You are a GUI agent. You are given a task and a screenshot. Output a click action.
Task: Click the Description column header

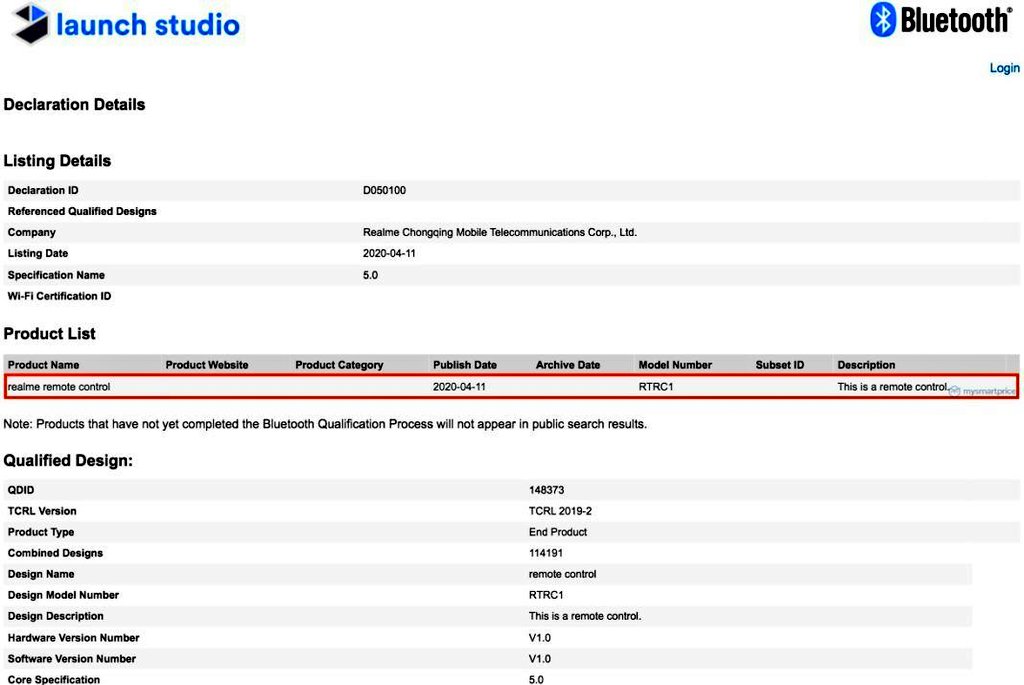tap(866, 365)
